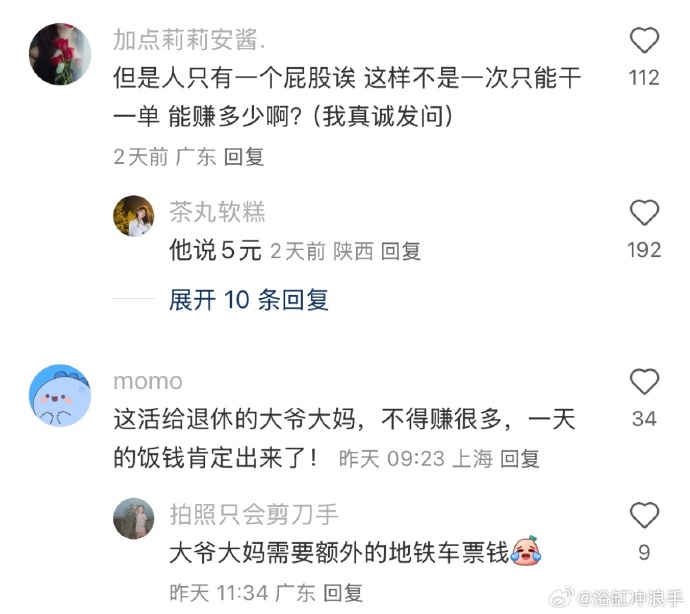690x614 pixels.
Task: Click the 浴缸冲浪手 Weibo watermark
Action: (617, 599)
